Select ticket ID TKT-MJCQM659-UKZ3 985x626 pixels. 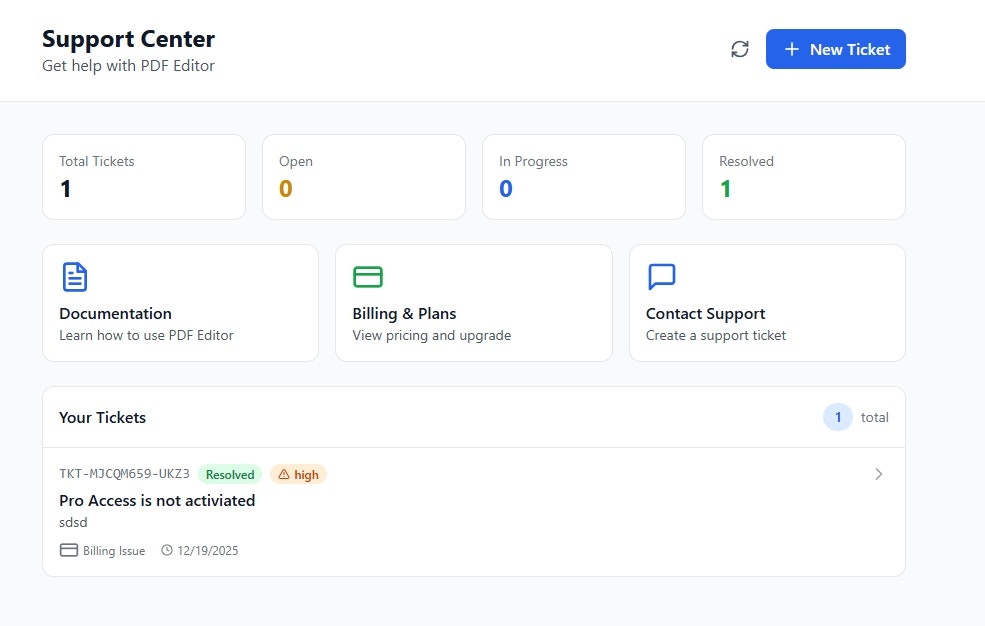[124, 474]
